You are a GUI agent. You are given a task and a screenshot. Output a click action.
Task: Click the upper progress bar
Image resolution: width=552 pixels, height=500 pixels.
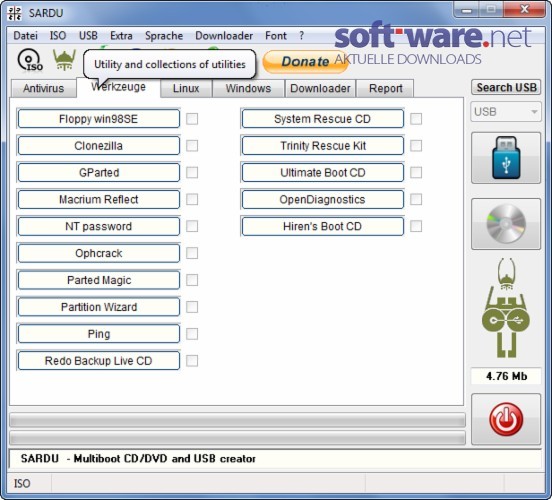coord(238,420)
